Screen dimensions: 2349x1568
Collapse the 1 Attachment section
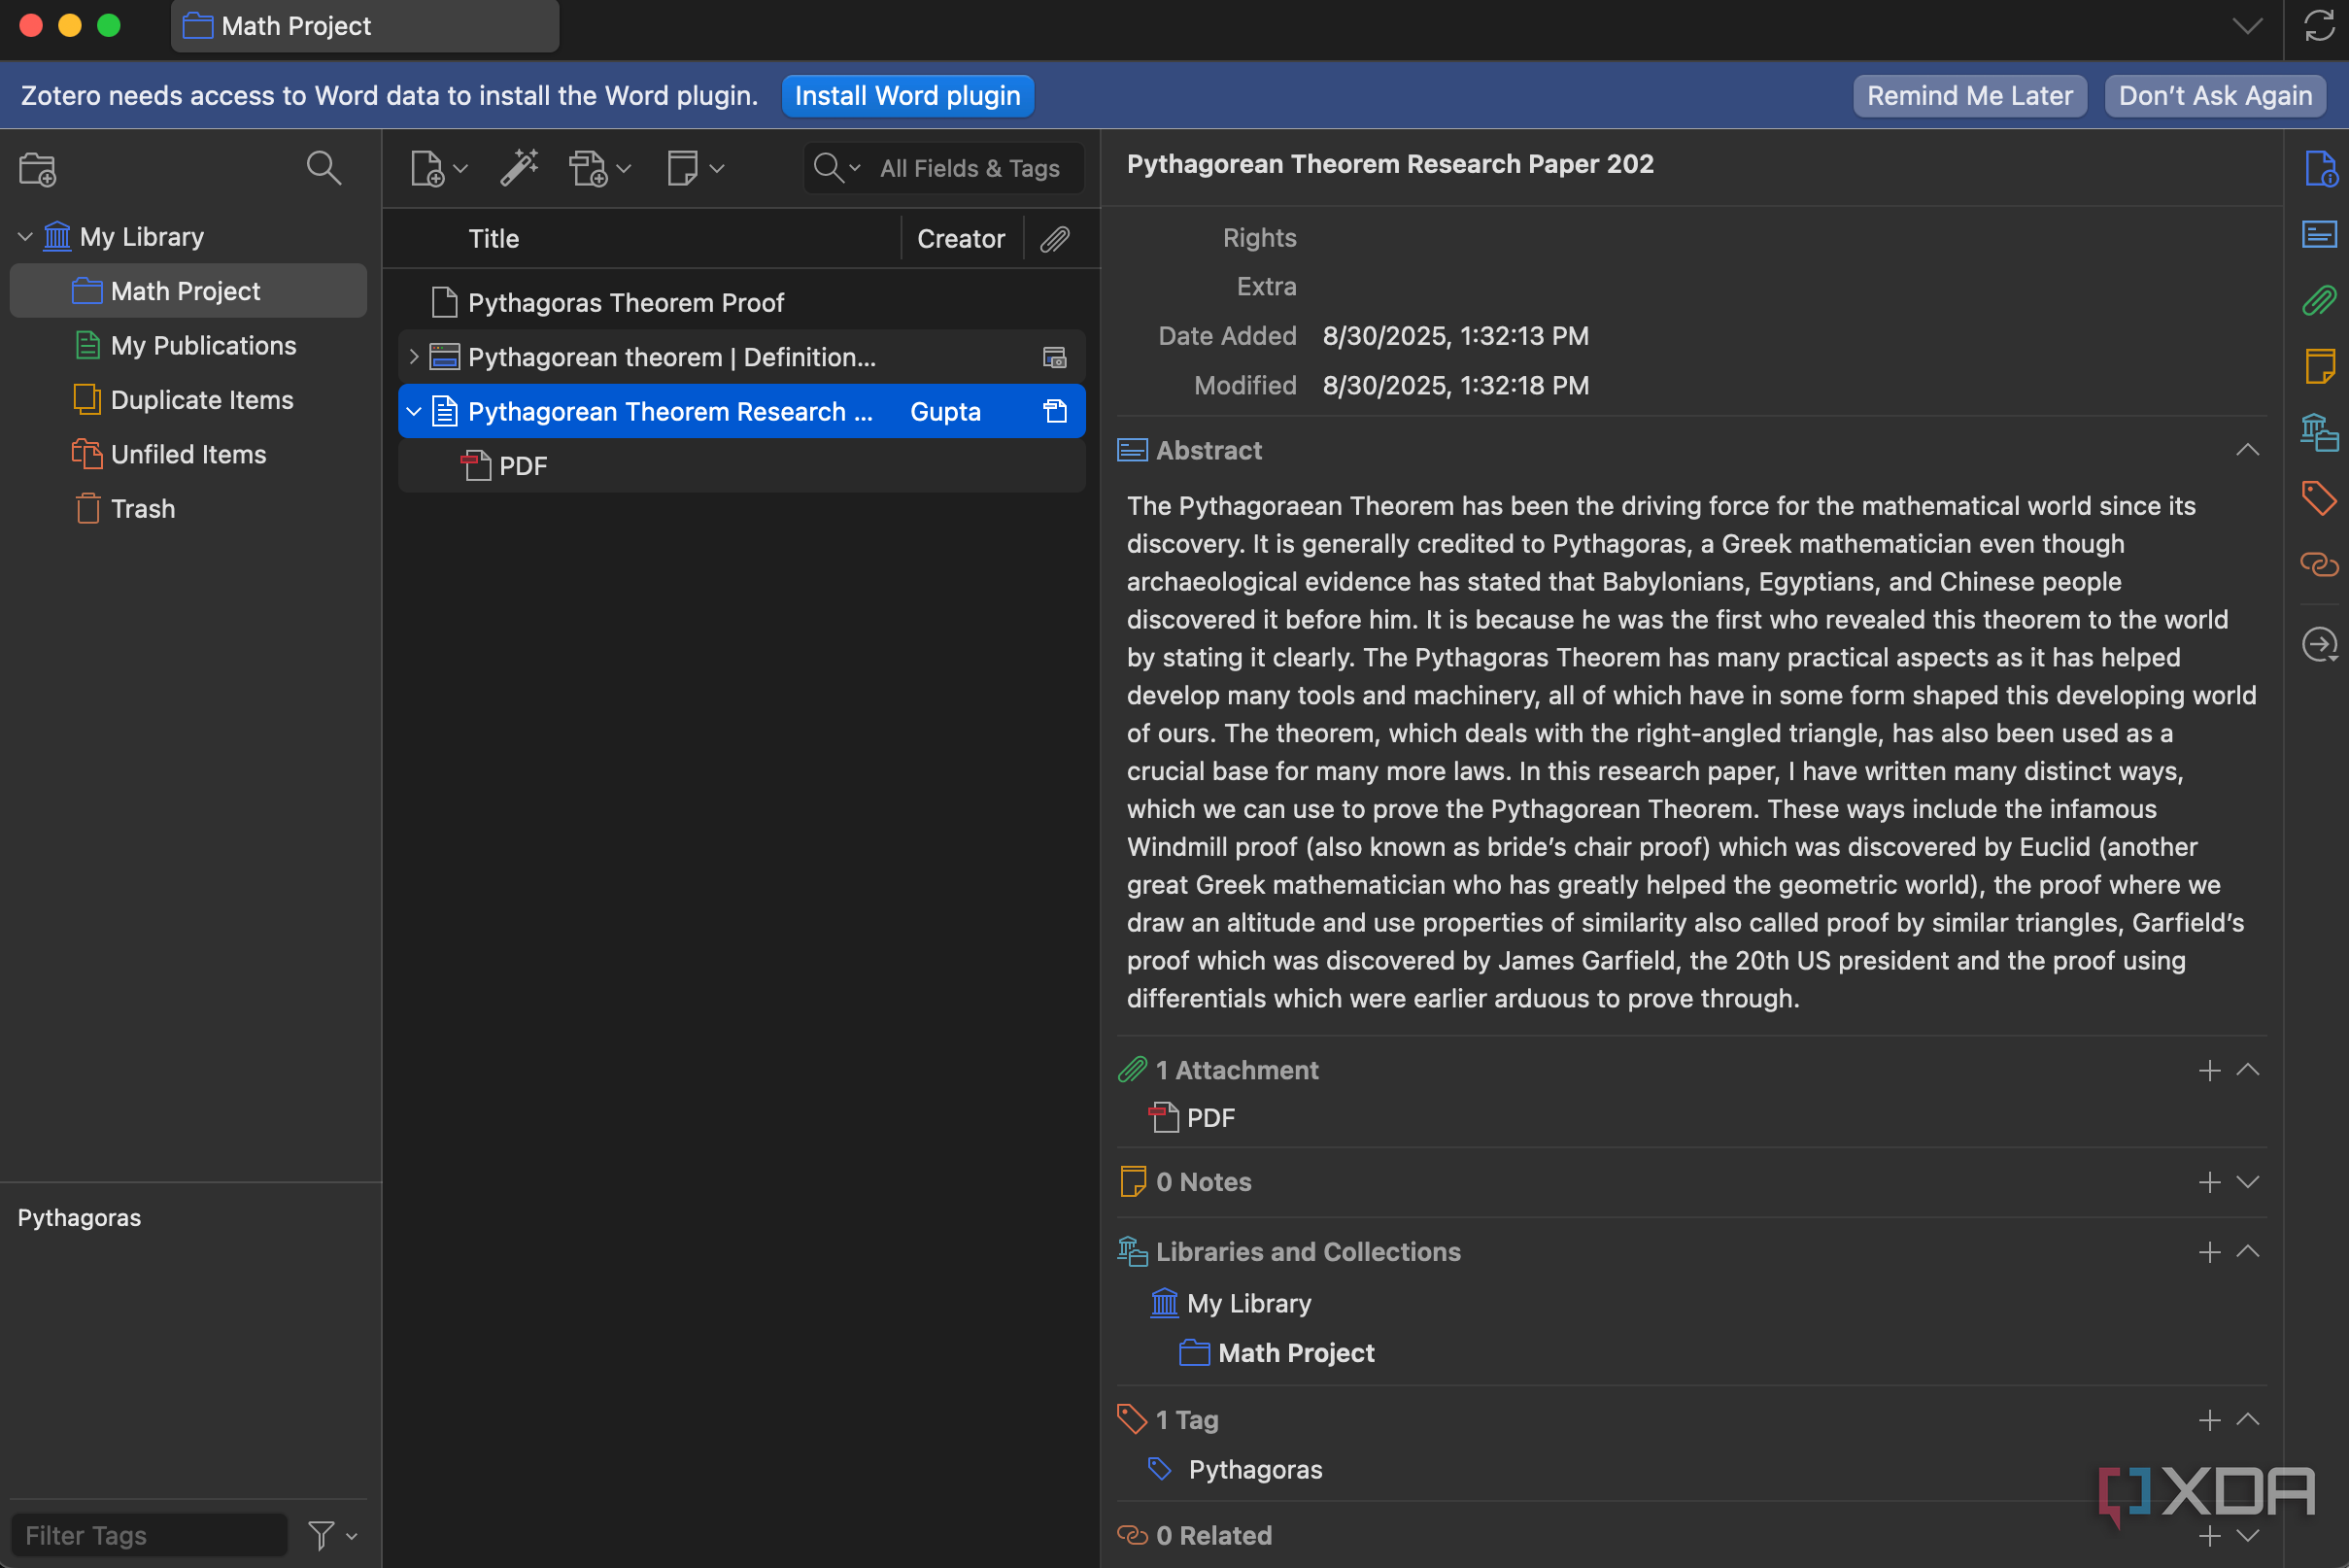pos(2247,1070)
